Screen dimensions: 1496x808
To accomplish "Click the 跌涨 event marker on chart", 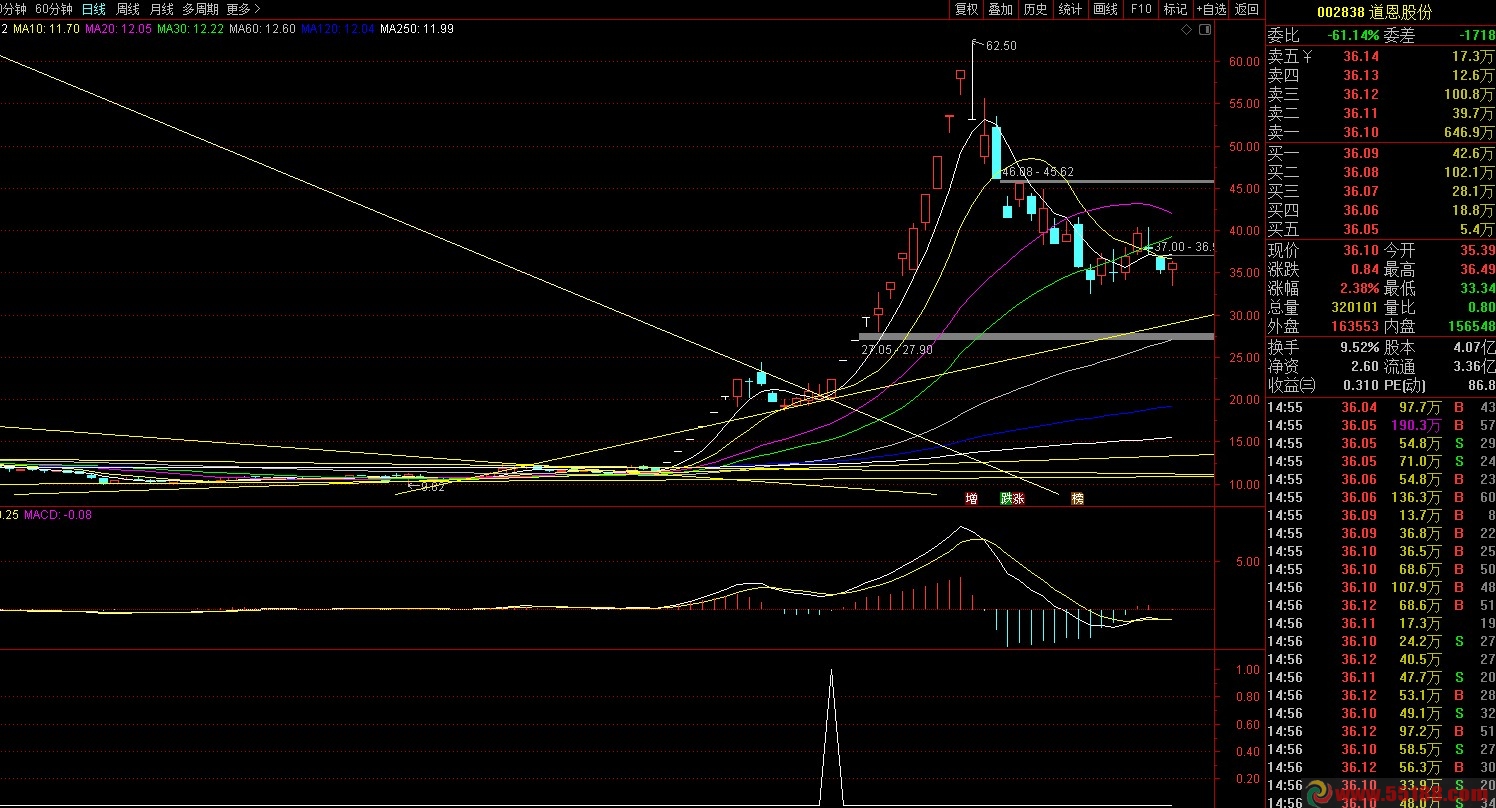I will point(1012,498).
